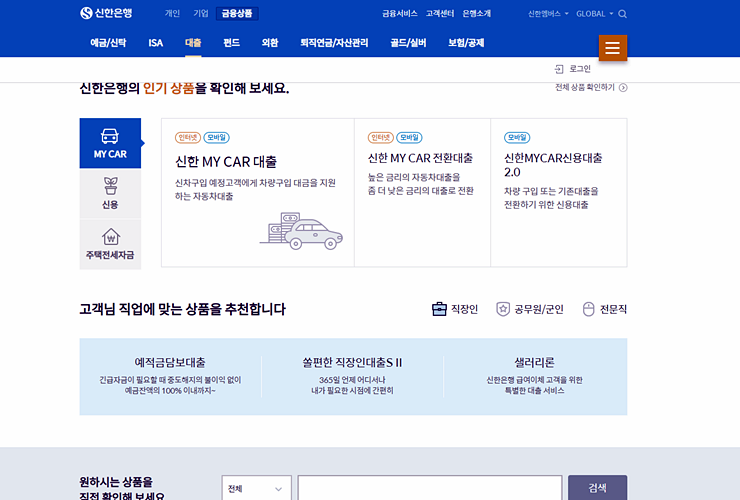The image size is (740, 500).
Task: Click the product search text field
Action: point(430,488)
